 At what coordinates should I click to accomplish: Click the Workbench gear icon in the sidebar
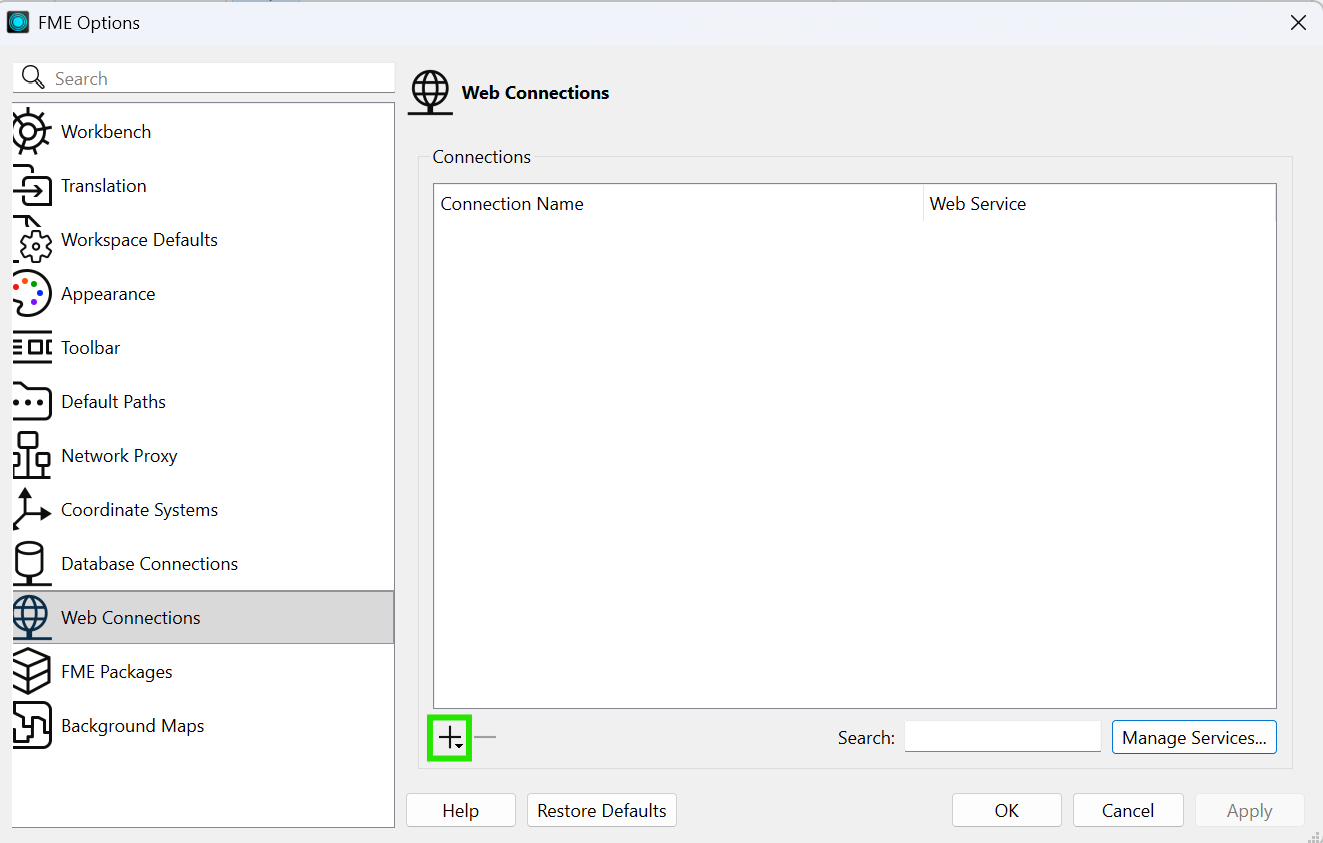pos(31,132)
